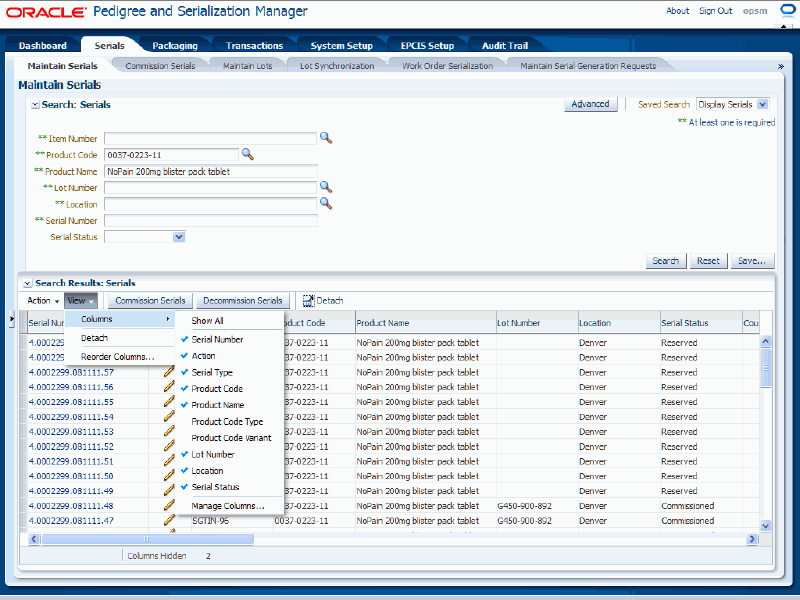Close the View dropdown menu
800x600 pixels.
pos(80,301)
